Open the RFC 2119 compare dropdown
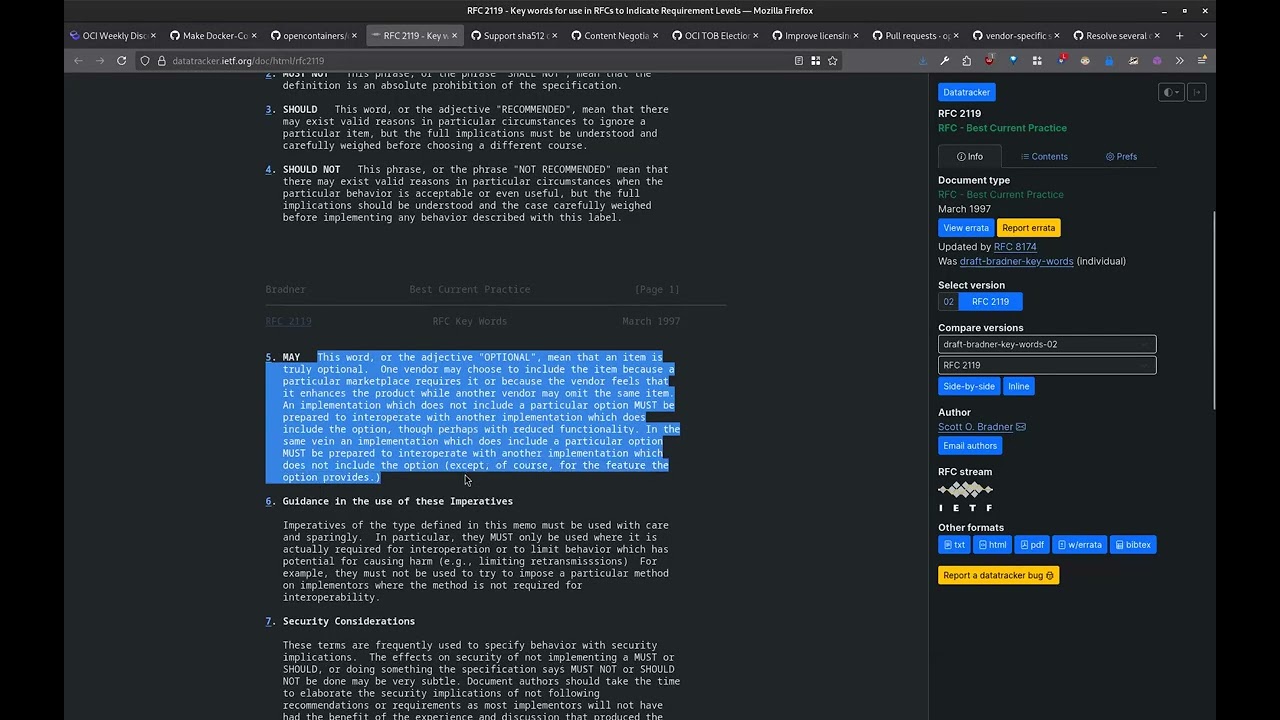1280x720 pixels. (x=1047, y=365)
